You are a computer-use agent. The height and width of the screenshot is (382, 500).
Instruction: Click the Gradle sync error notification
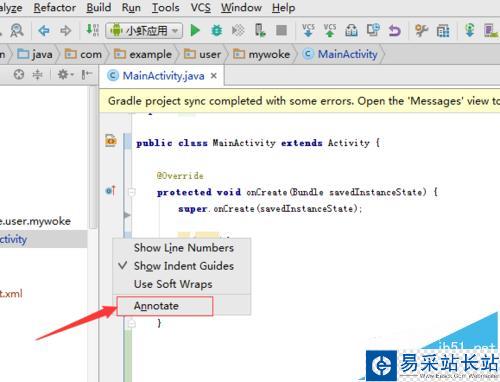coord(299,101)
